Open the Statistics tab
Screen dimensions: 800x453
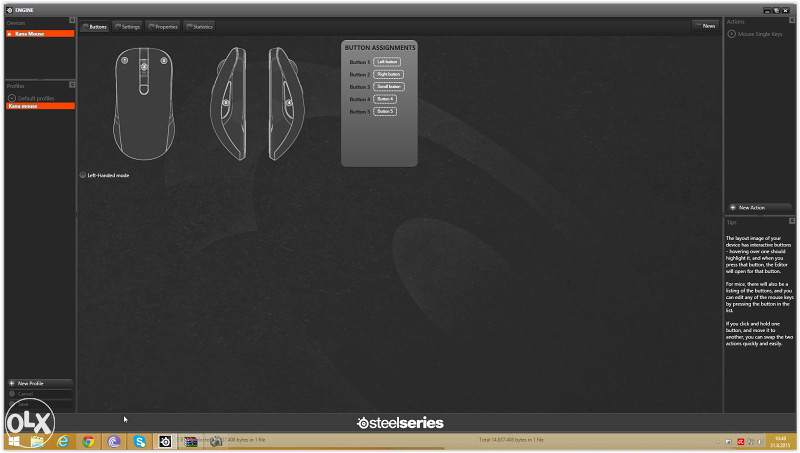point(199,27)
